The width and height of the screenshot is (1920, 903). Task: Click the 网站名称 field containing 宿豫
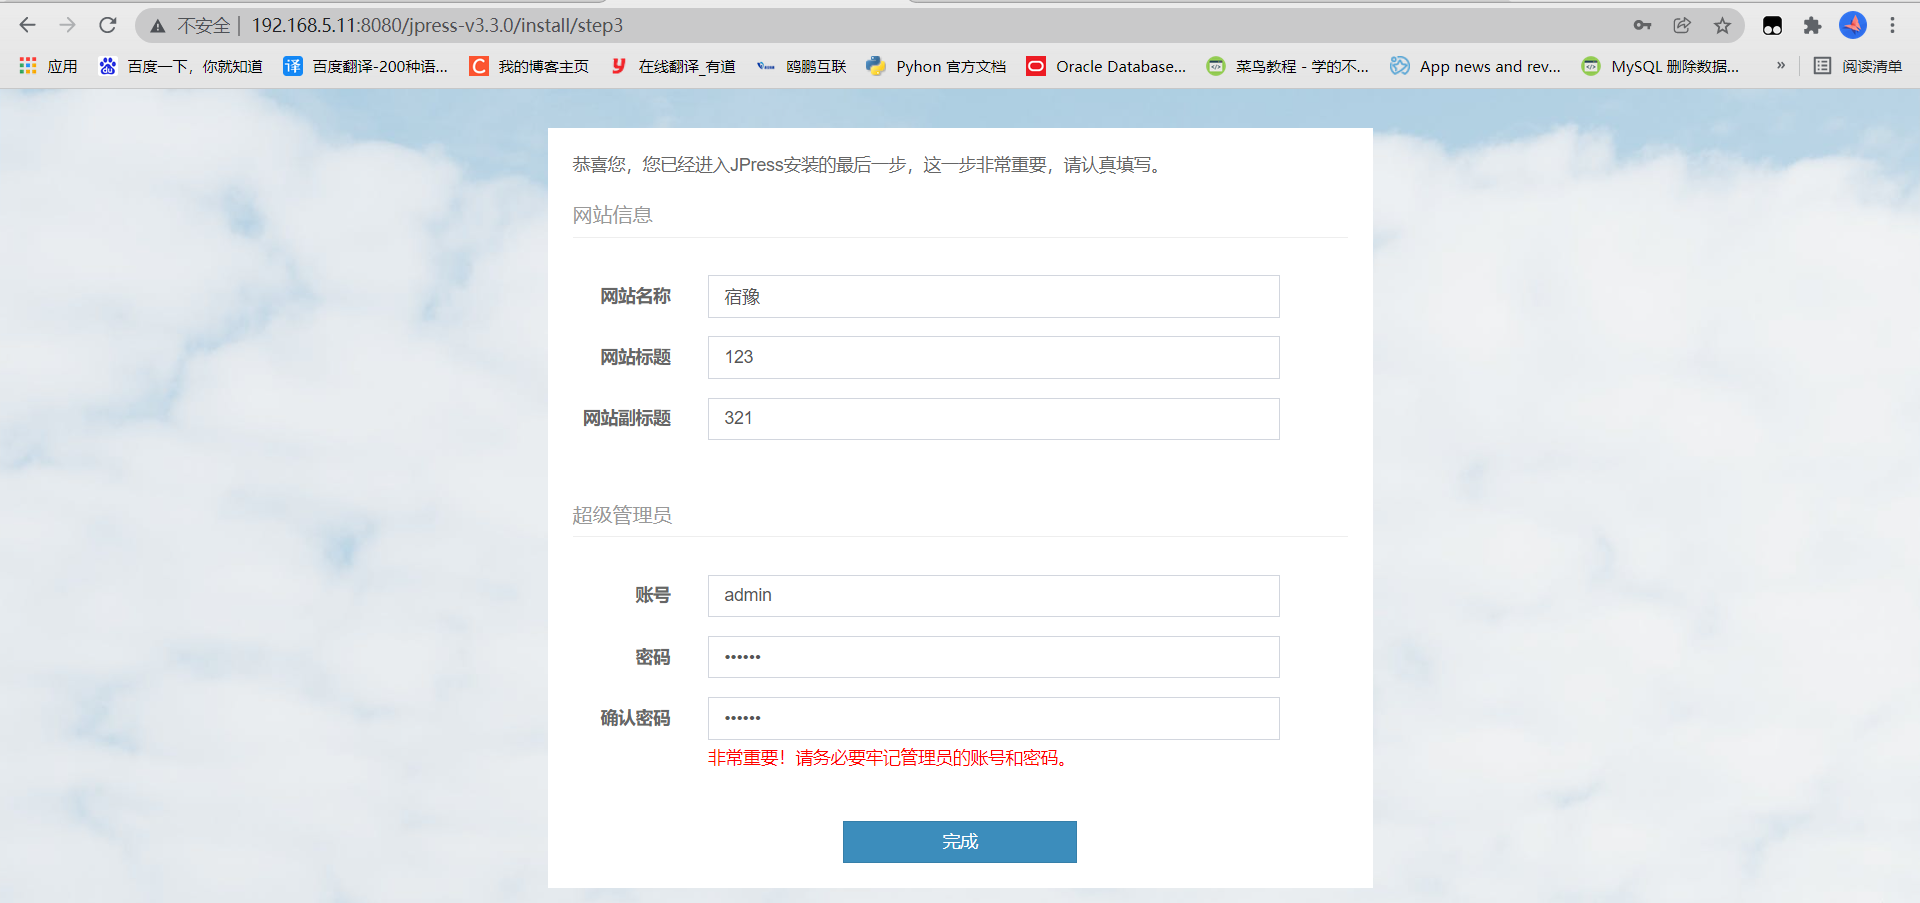click(993, 297)
